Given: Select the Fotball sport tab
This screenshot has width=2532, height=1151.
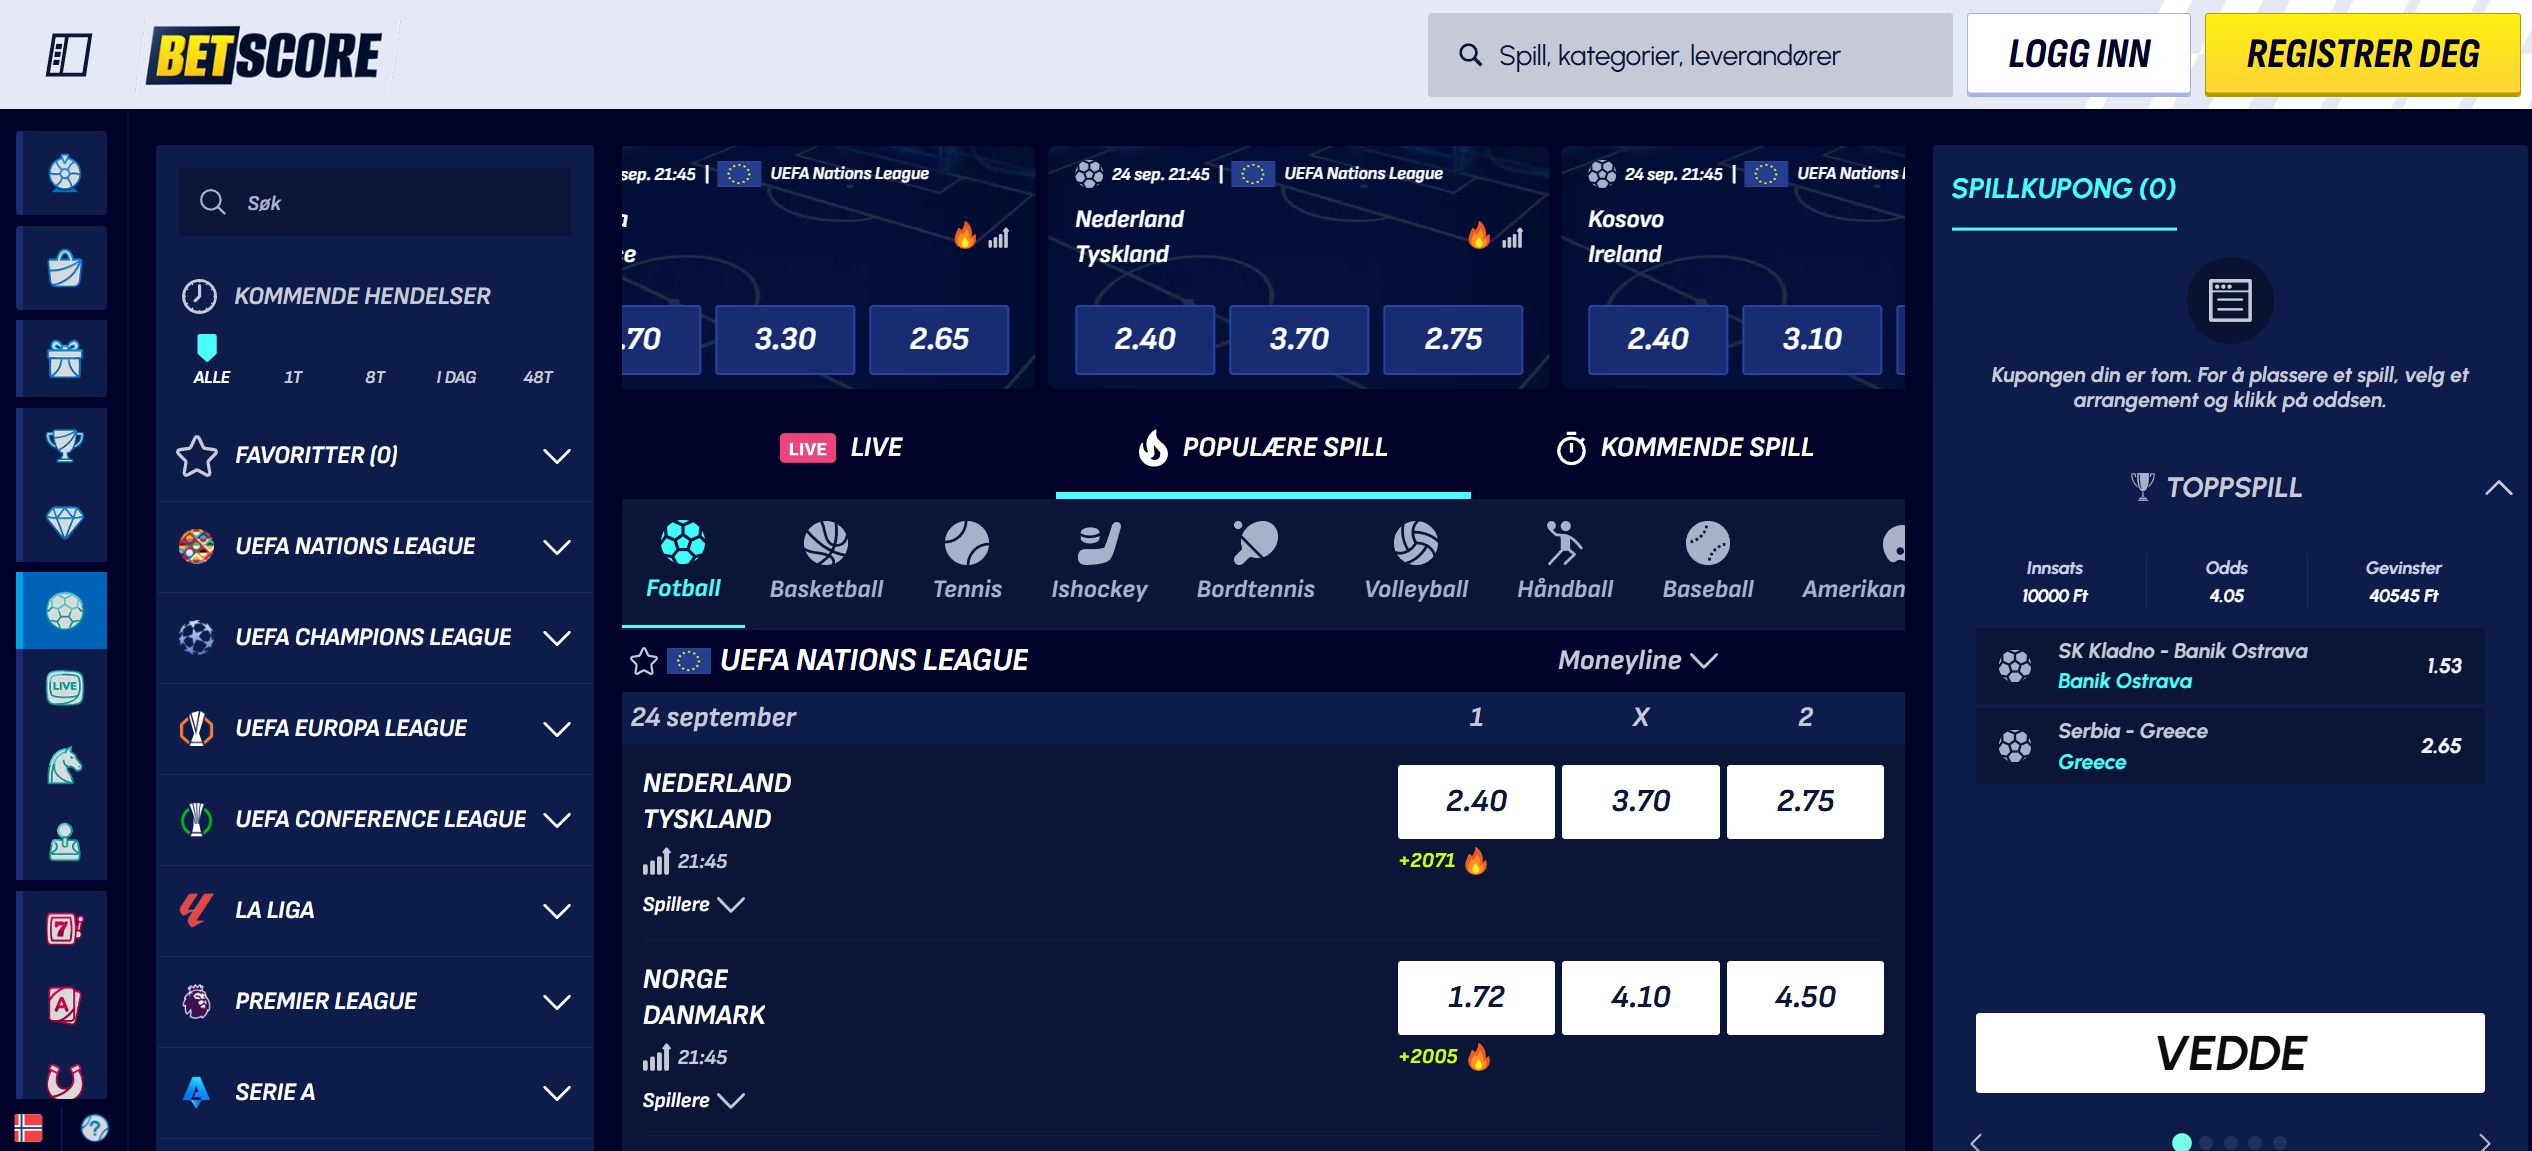Looking at the screenshot, I should 683,561.
